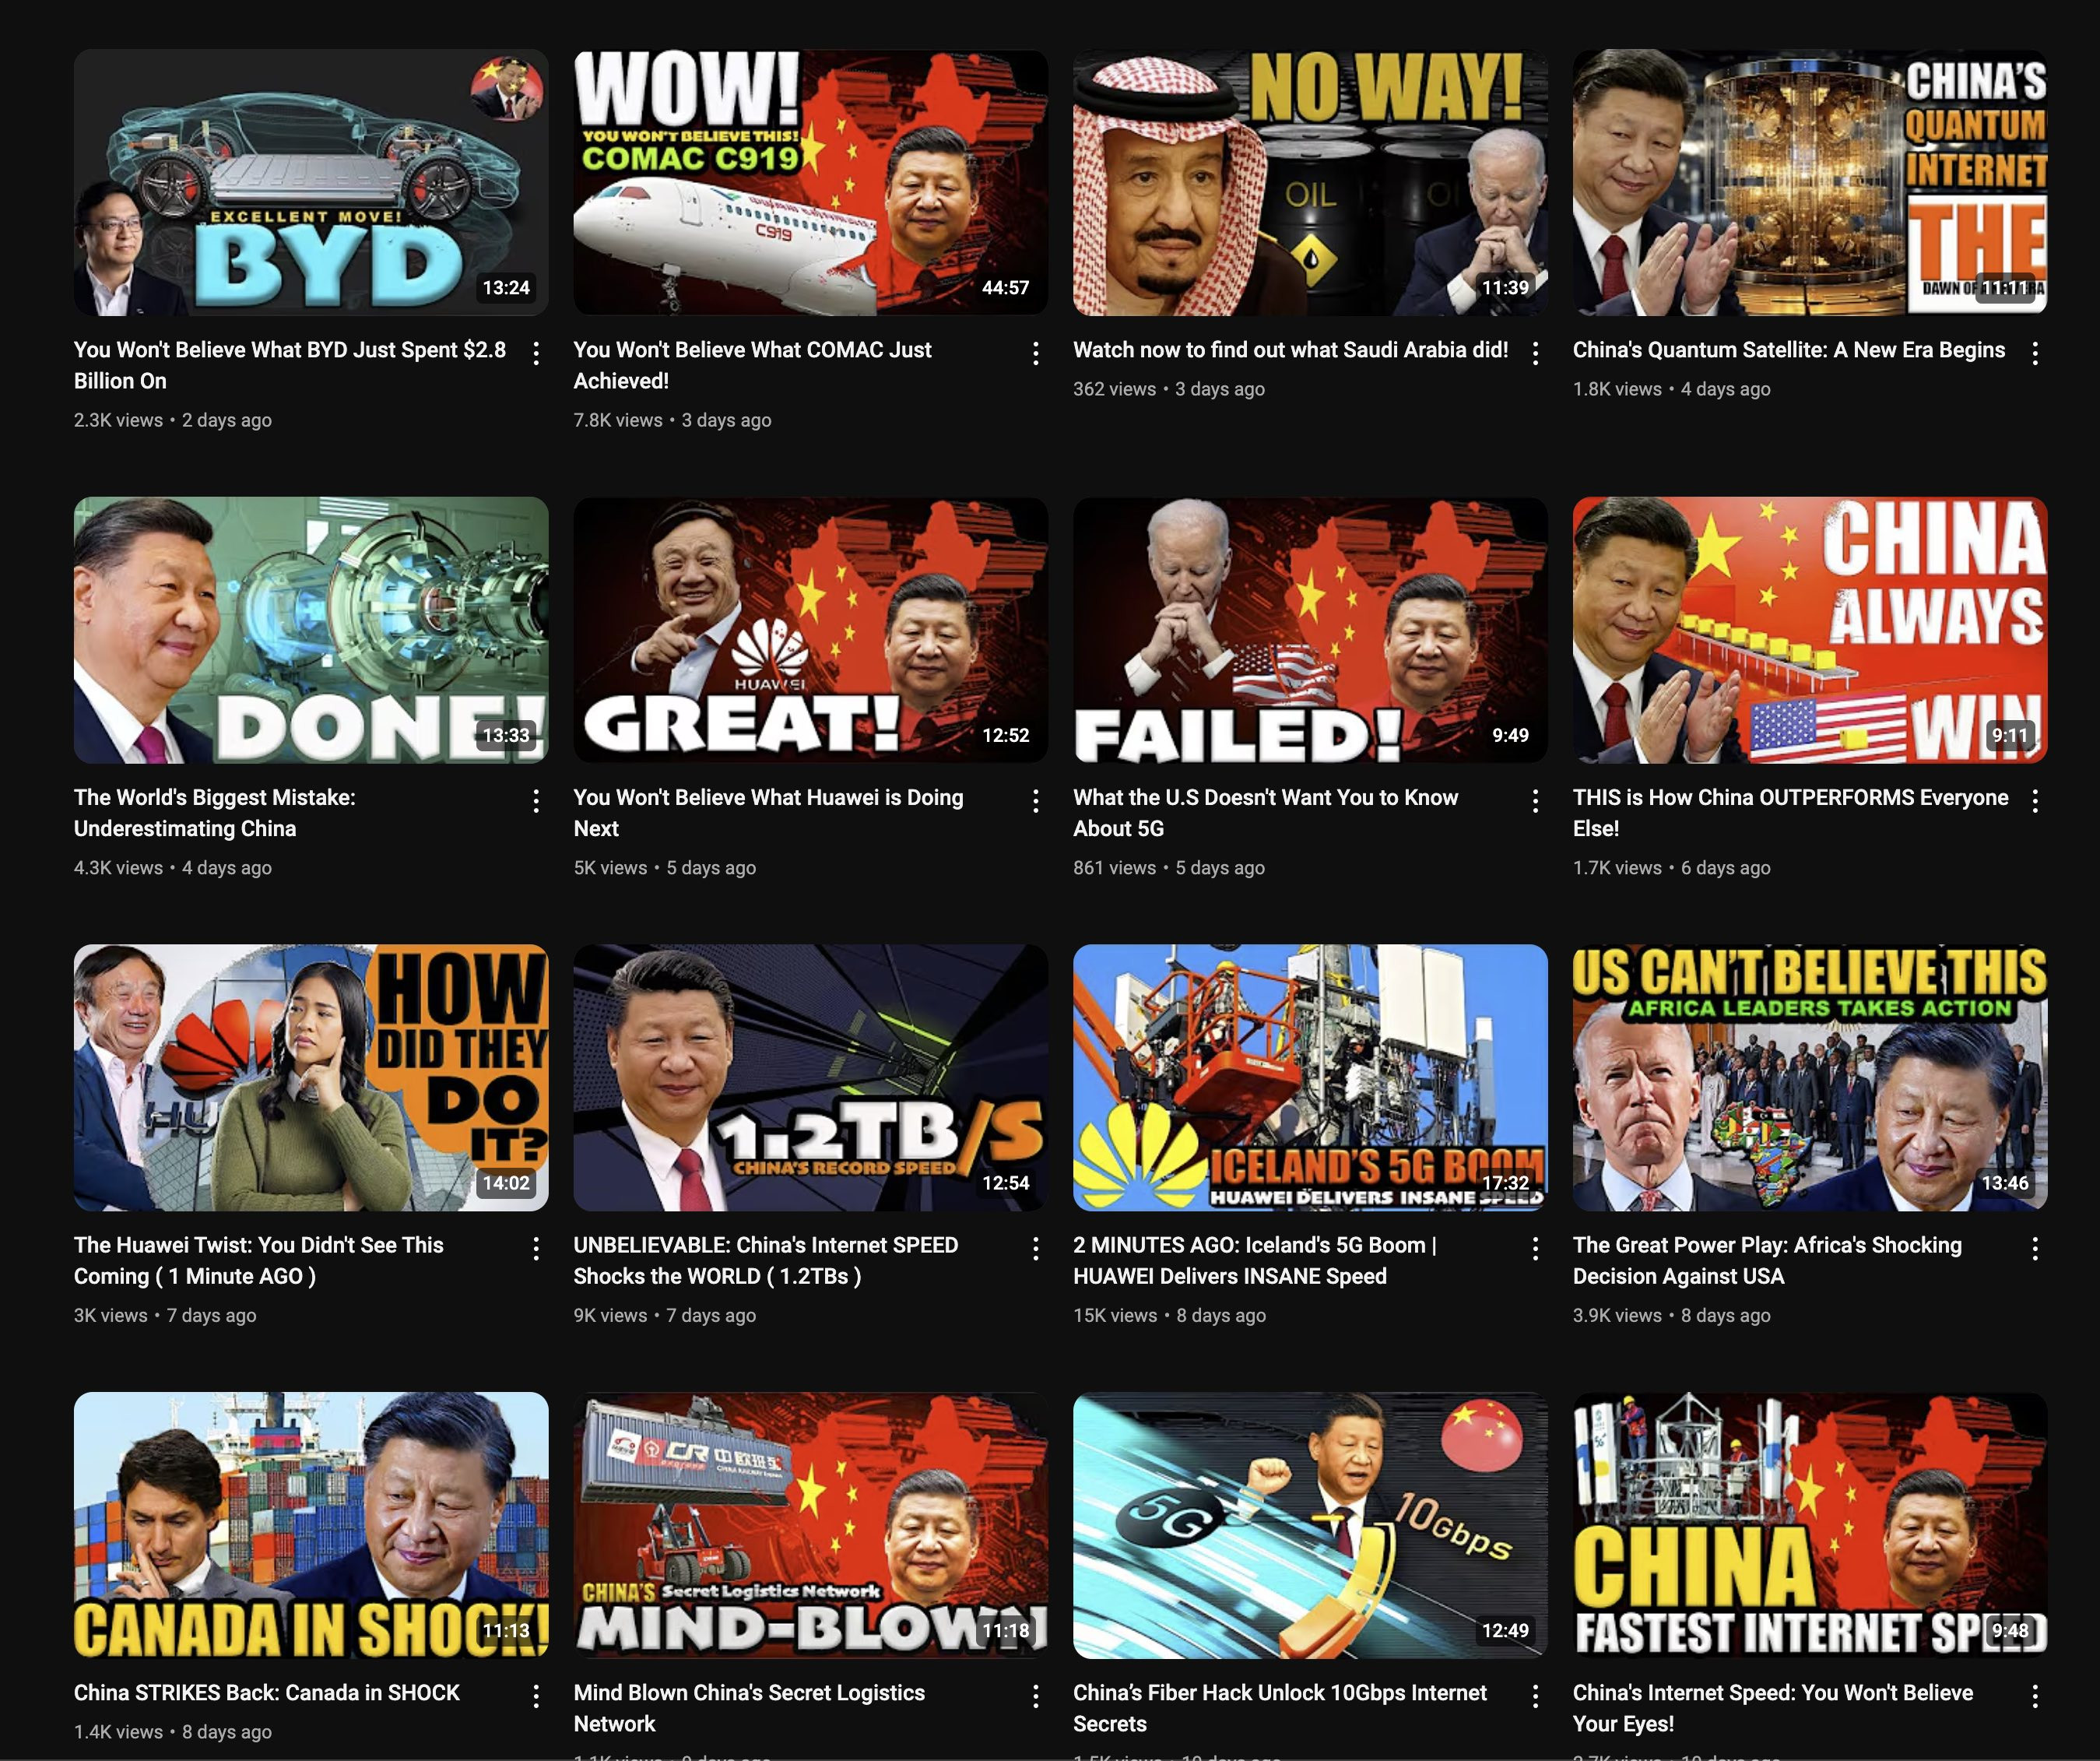Click the FAILED! thumbnail with 9:49 duration
Screen dimensions: 2100x1761
click(x=1309, y=630)
